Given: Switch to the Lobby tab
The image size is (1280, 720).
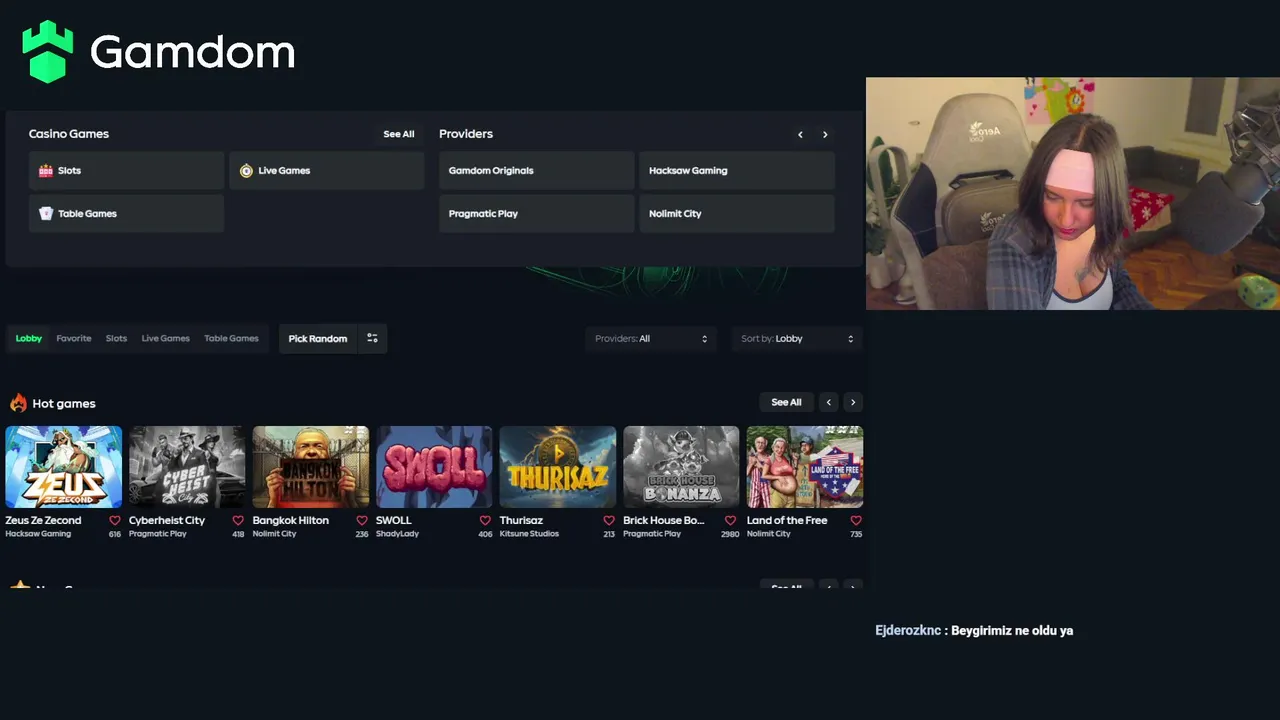Looking at the screenshot, I should (x=29, y=339).
